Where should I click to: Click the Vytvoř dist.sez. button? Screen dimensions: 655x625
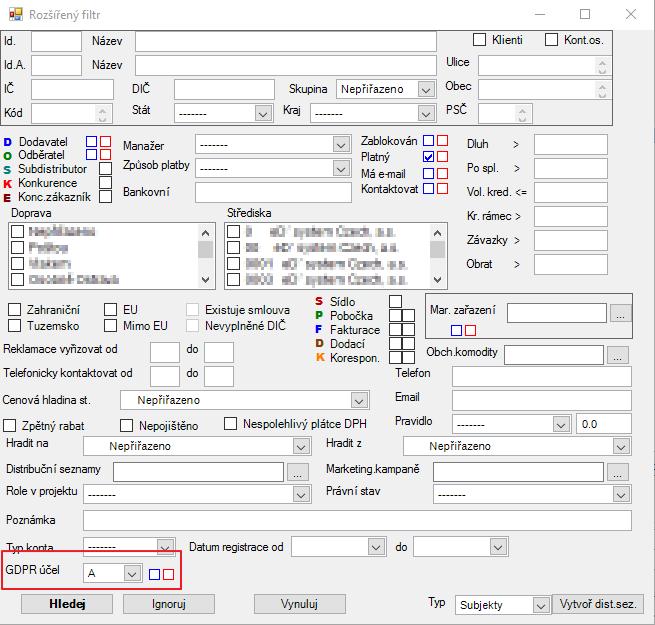[598, 604]
